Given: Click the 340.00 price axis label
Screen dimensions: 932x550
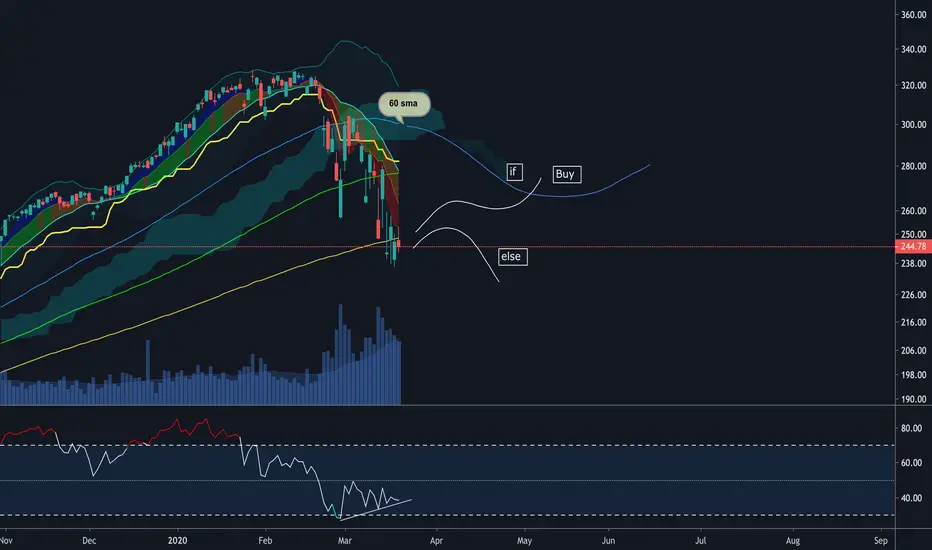Looking at the screenshot, I should click(914, 49).
